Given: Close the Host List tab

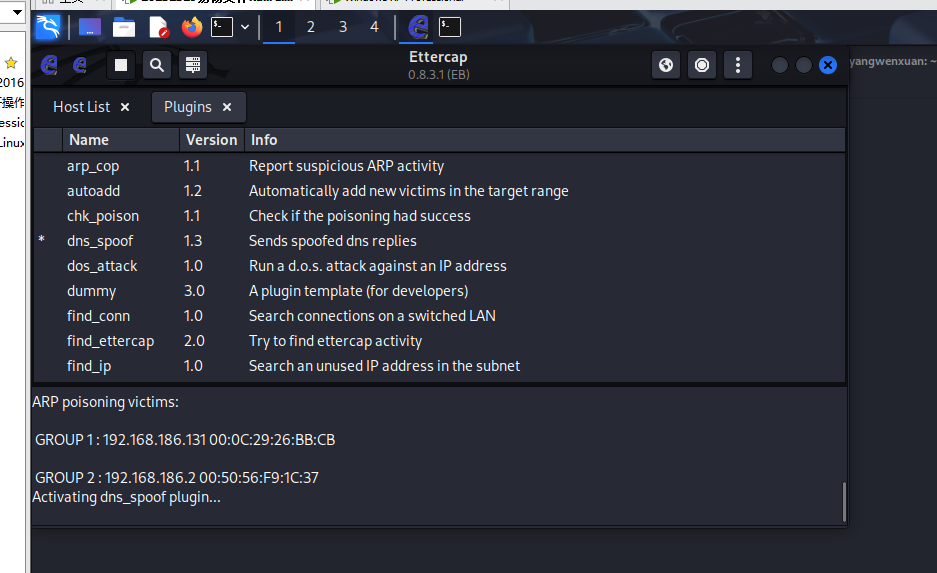Looking at the screenshot, I should [x=125, y=107].
